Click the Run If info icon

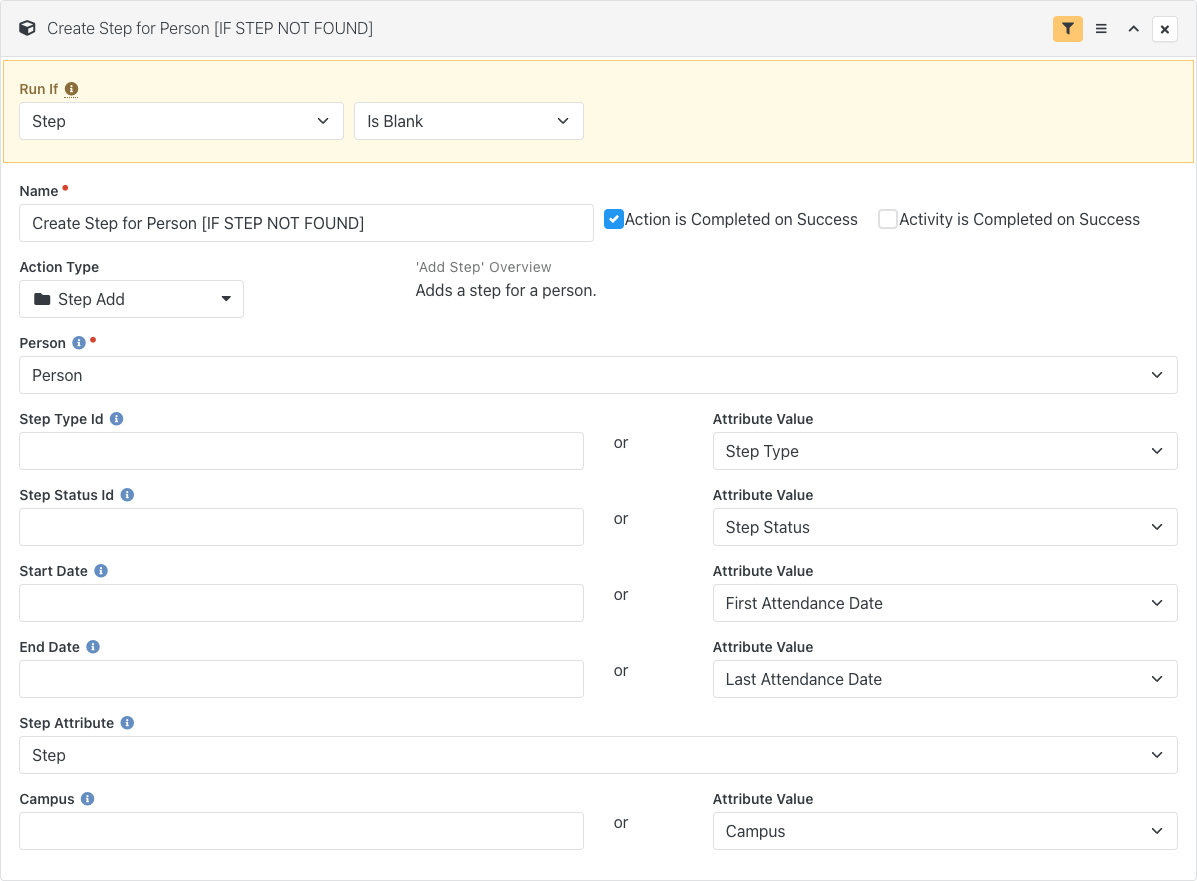(x=71, y=89)
